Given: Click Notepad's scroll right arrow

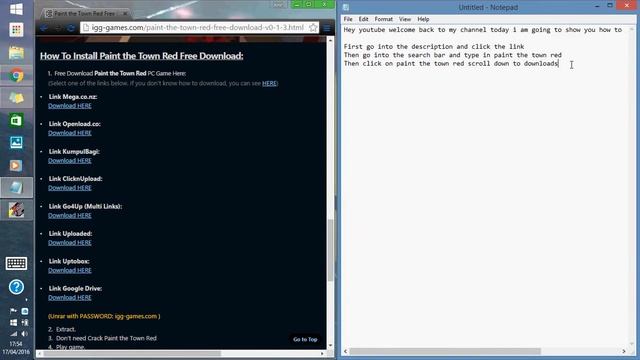Looking at the screenshot, I should [x=624, y=351].
